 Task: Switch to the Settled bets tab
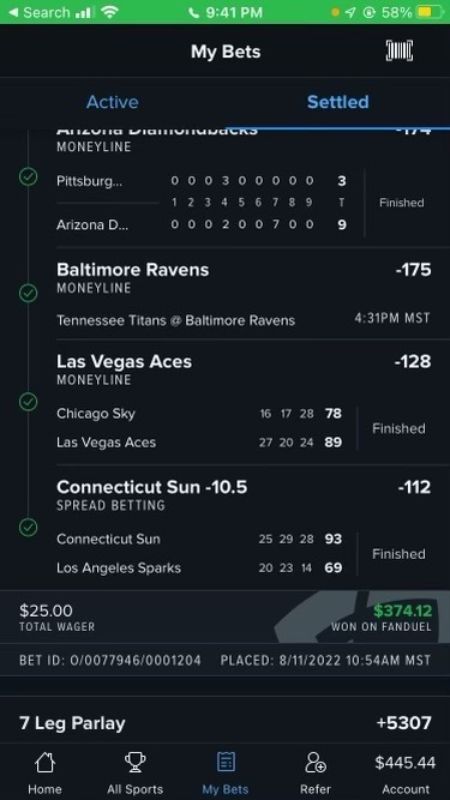click(x=338, y=102)
